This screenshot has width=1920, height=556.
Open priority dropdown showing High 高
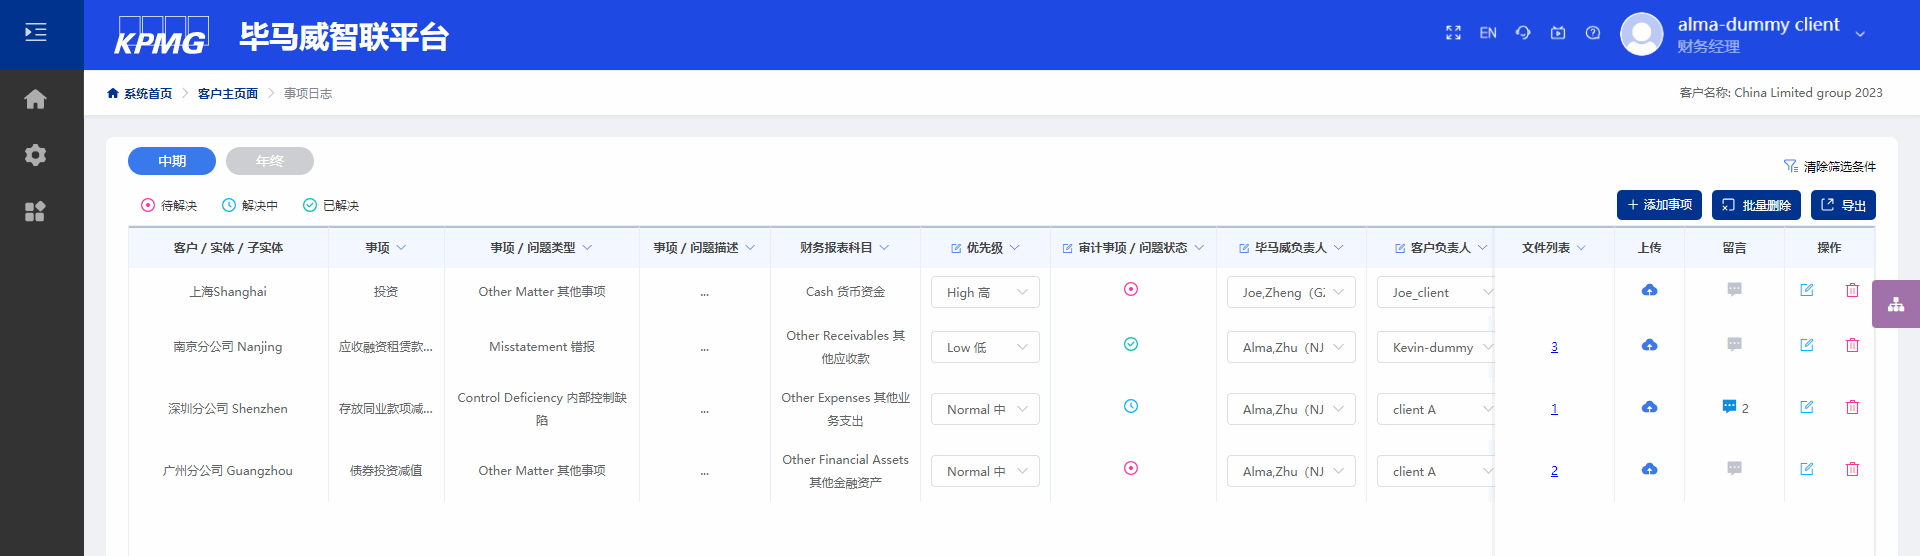click(x=985, y=292)
